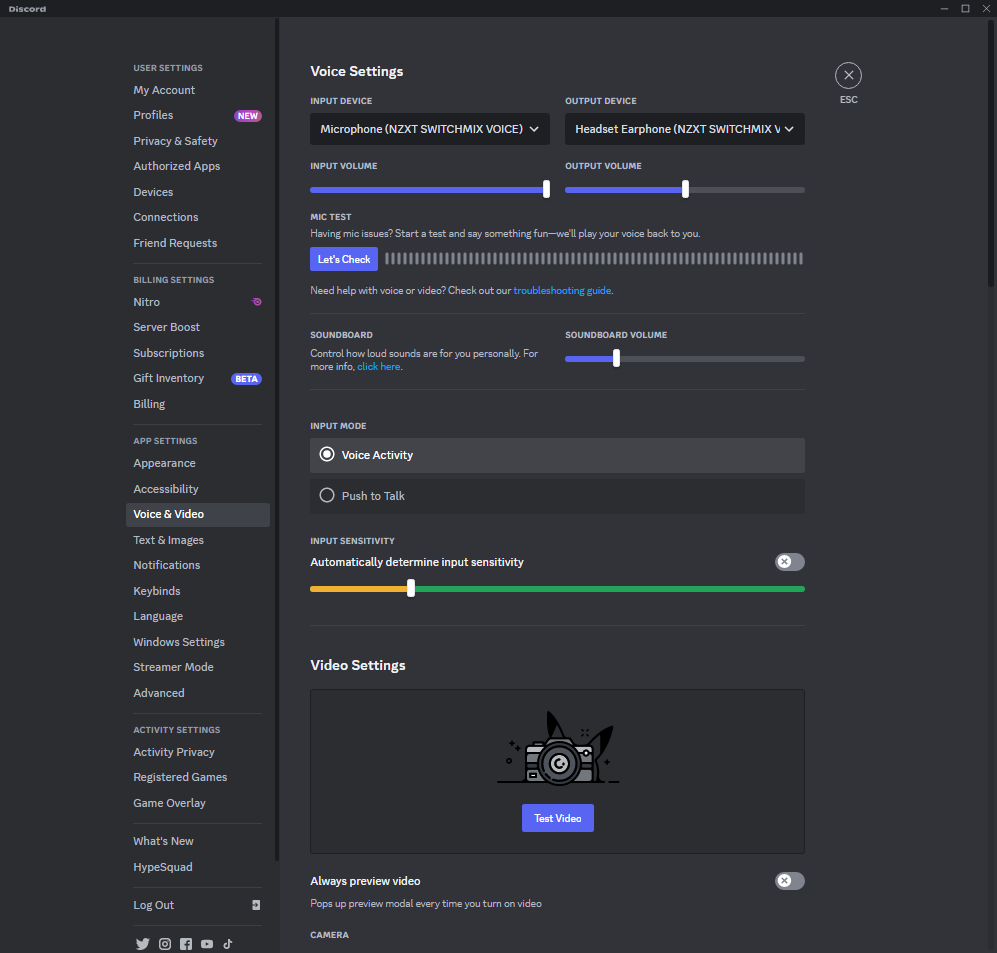Go to Profiles settings
This screenshot has height=953, width=997.
[x=198, y=115]
